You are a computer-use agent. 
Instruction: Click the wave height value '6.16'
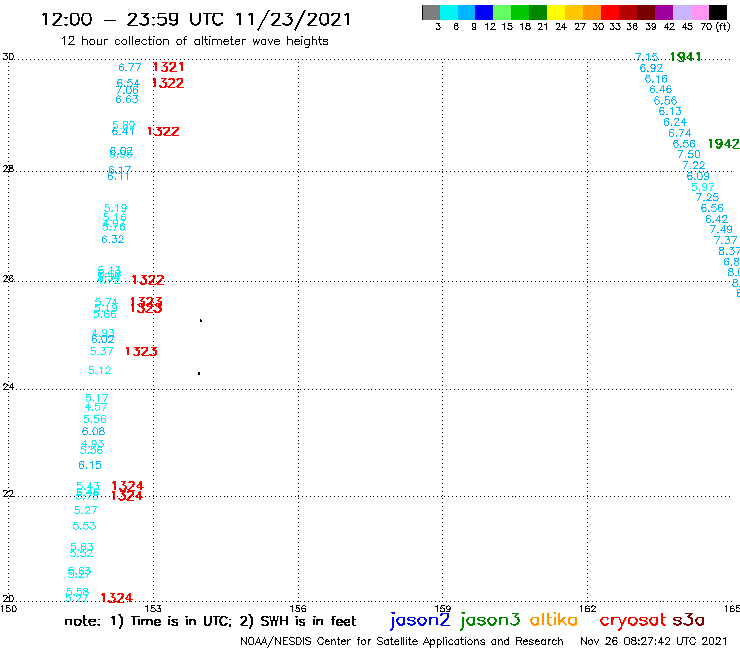(656, 79)
